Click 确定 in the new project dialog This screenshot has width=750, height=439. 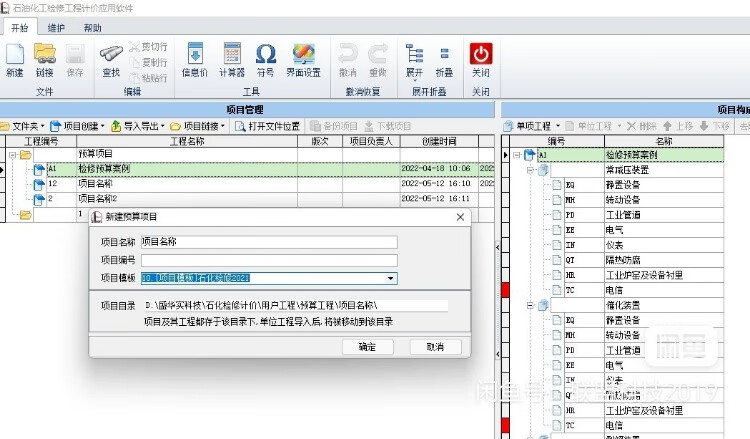367,347
